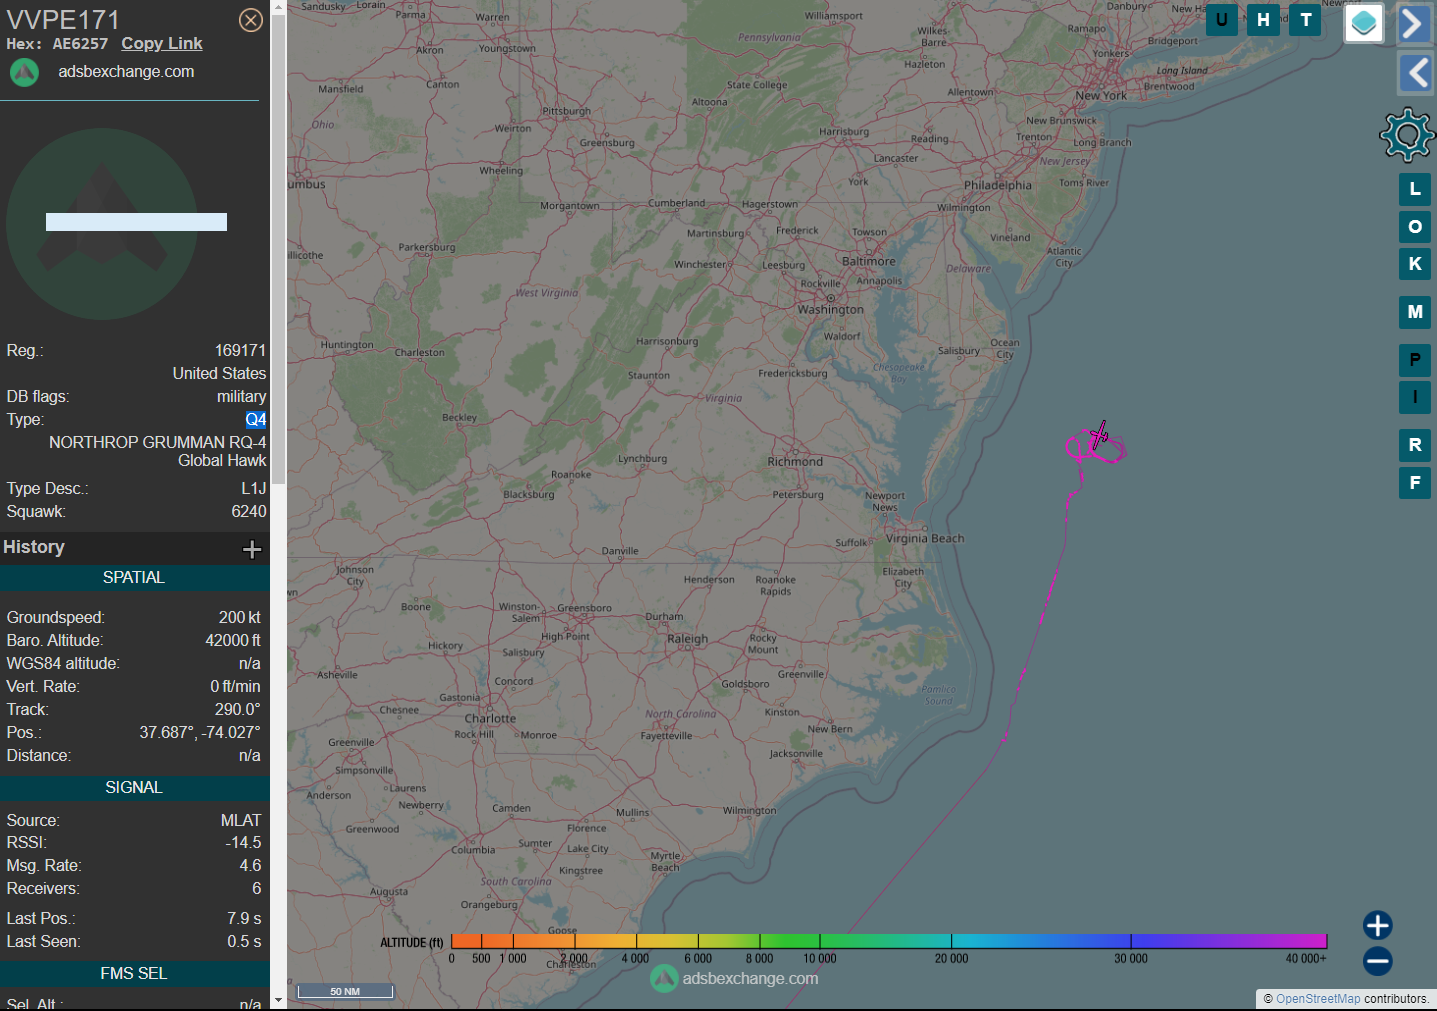Click the Last Pos. value 7.9 s
The width and height of the screenshot is (1437, 1011).
point(244,919)
